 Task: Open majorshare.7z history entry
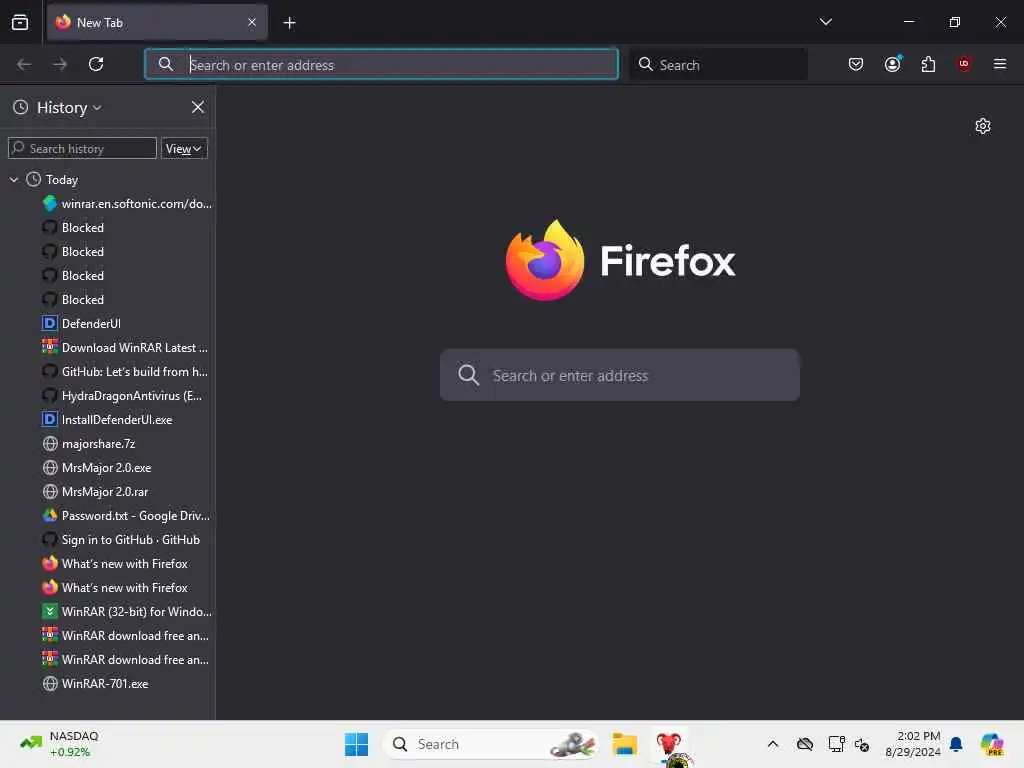click(89, 444)
